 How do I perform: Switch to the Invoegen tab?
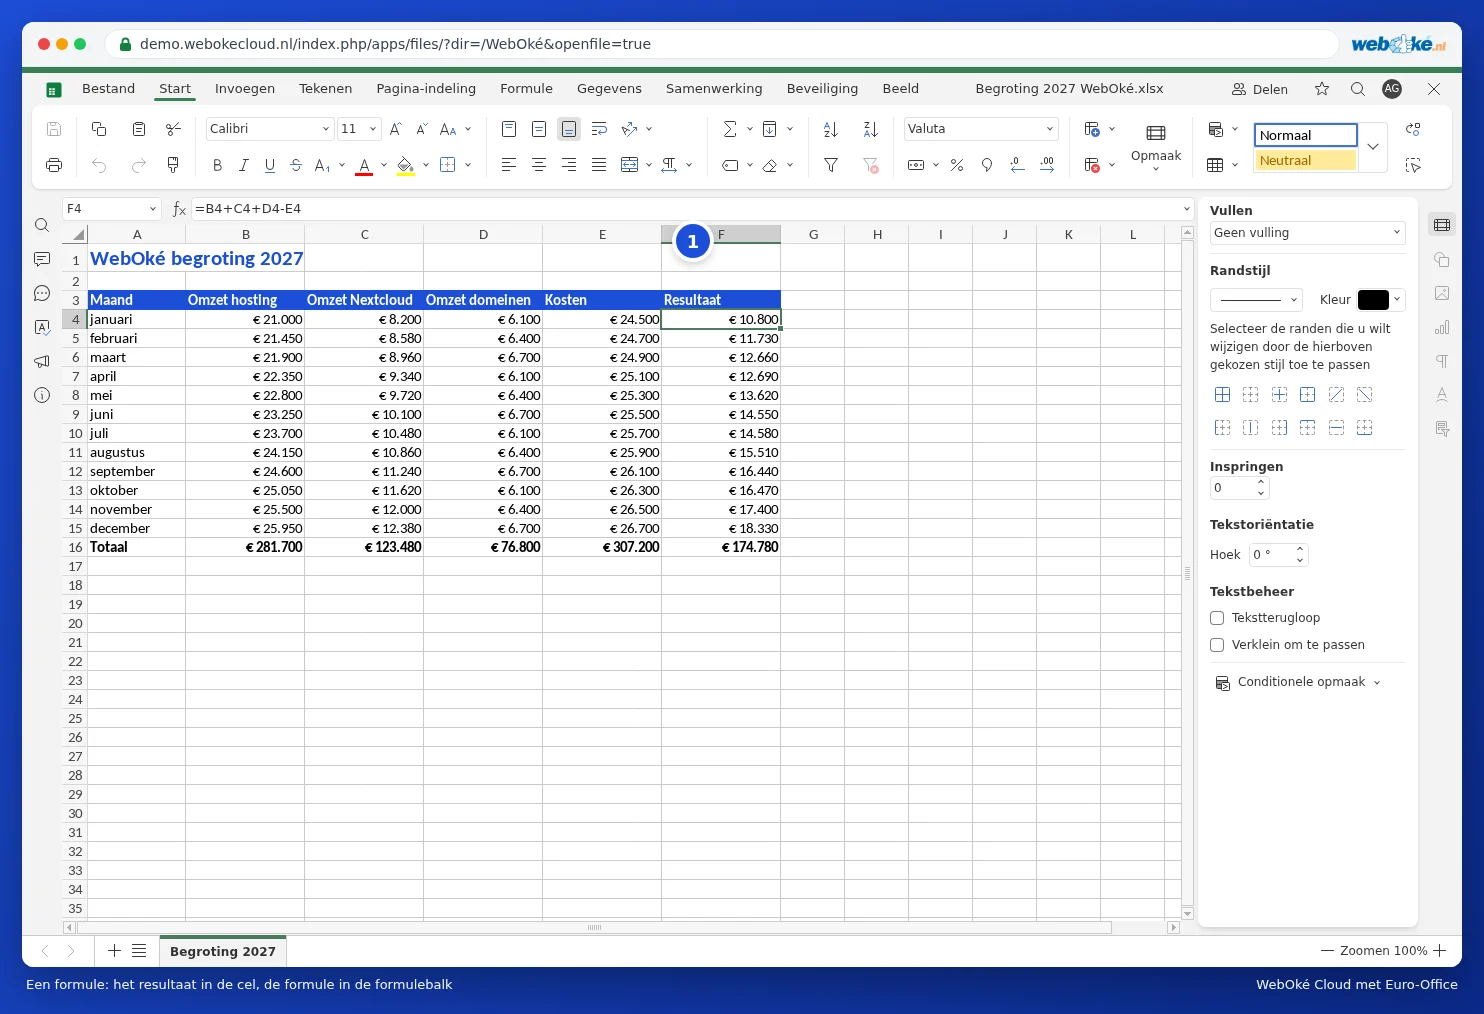pyautogui.click(x=245, y=89)
